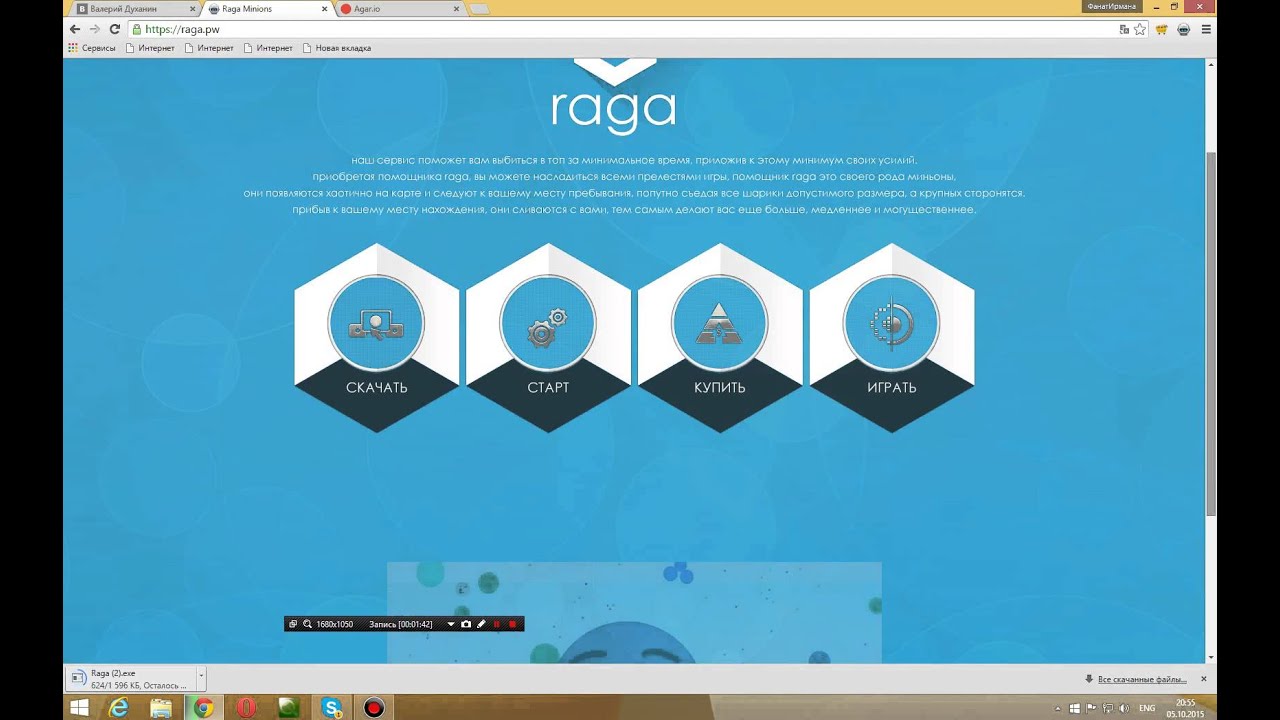Click the recorder window select icon
This screenshot has height=720, width=1280.
[x=293, y=624]
